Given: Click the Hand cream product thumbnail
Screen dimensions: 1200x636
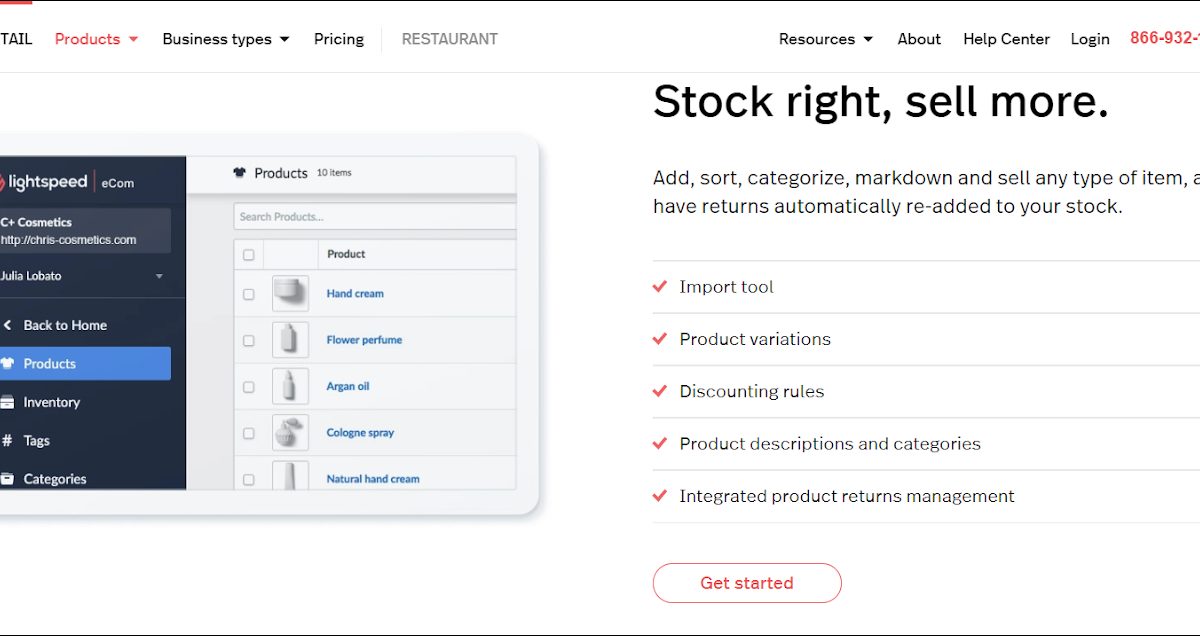Looking at the screenshot, I should point(290,294).
